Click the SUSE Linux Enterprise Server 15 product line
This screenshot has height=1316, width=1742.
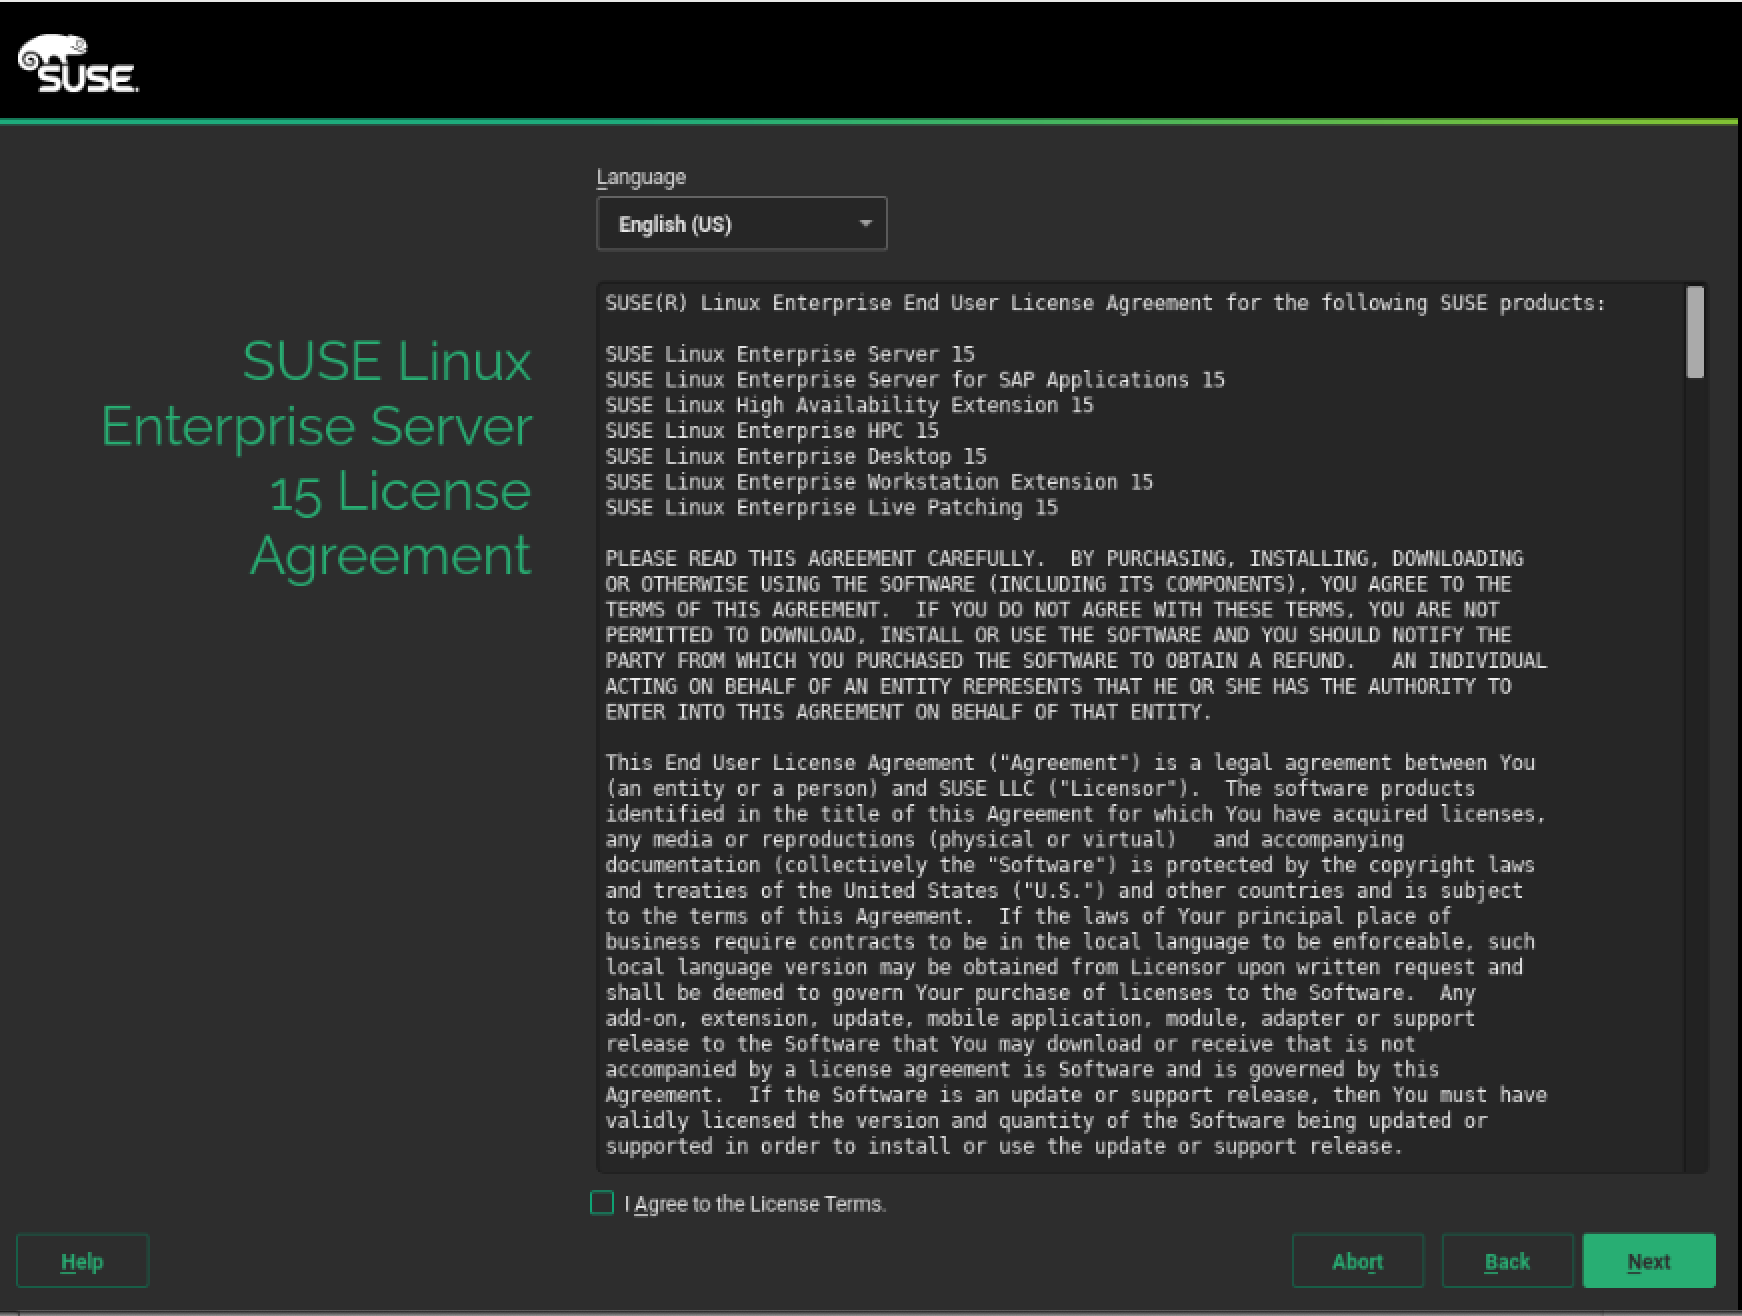(x=790, y=353)
